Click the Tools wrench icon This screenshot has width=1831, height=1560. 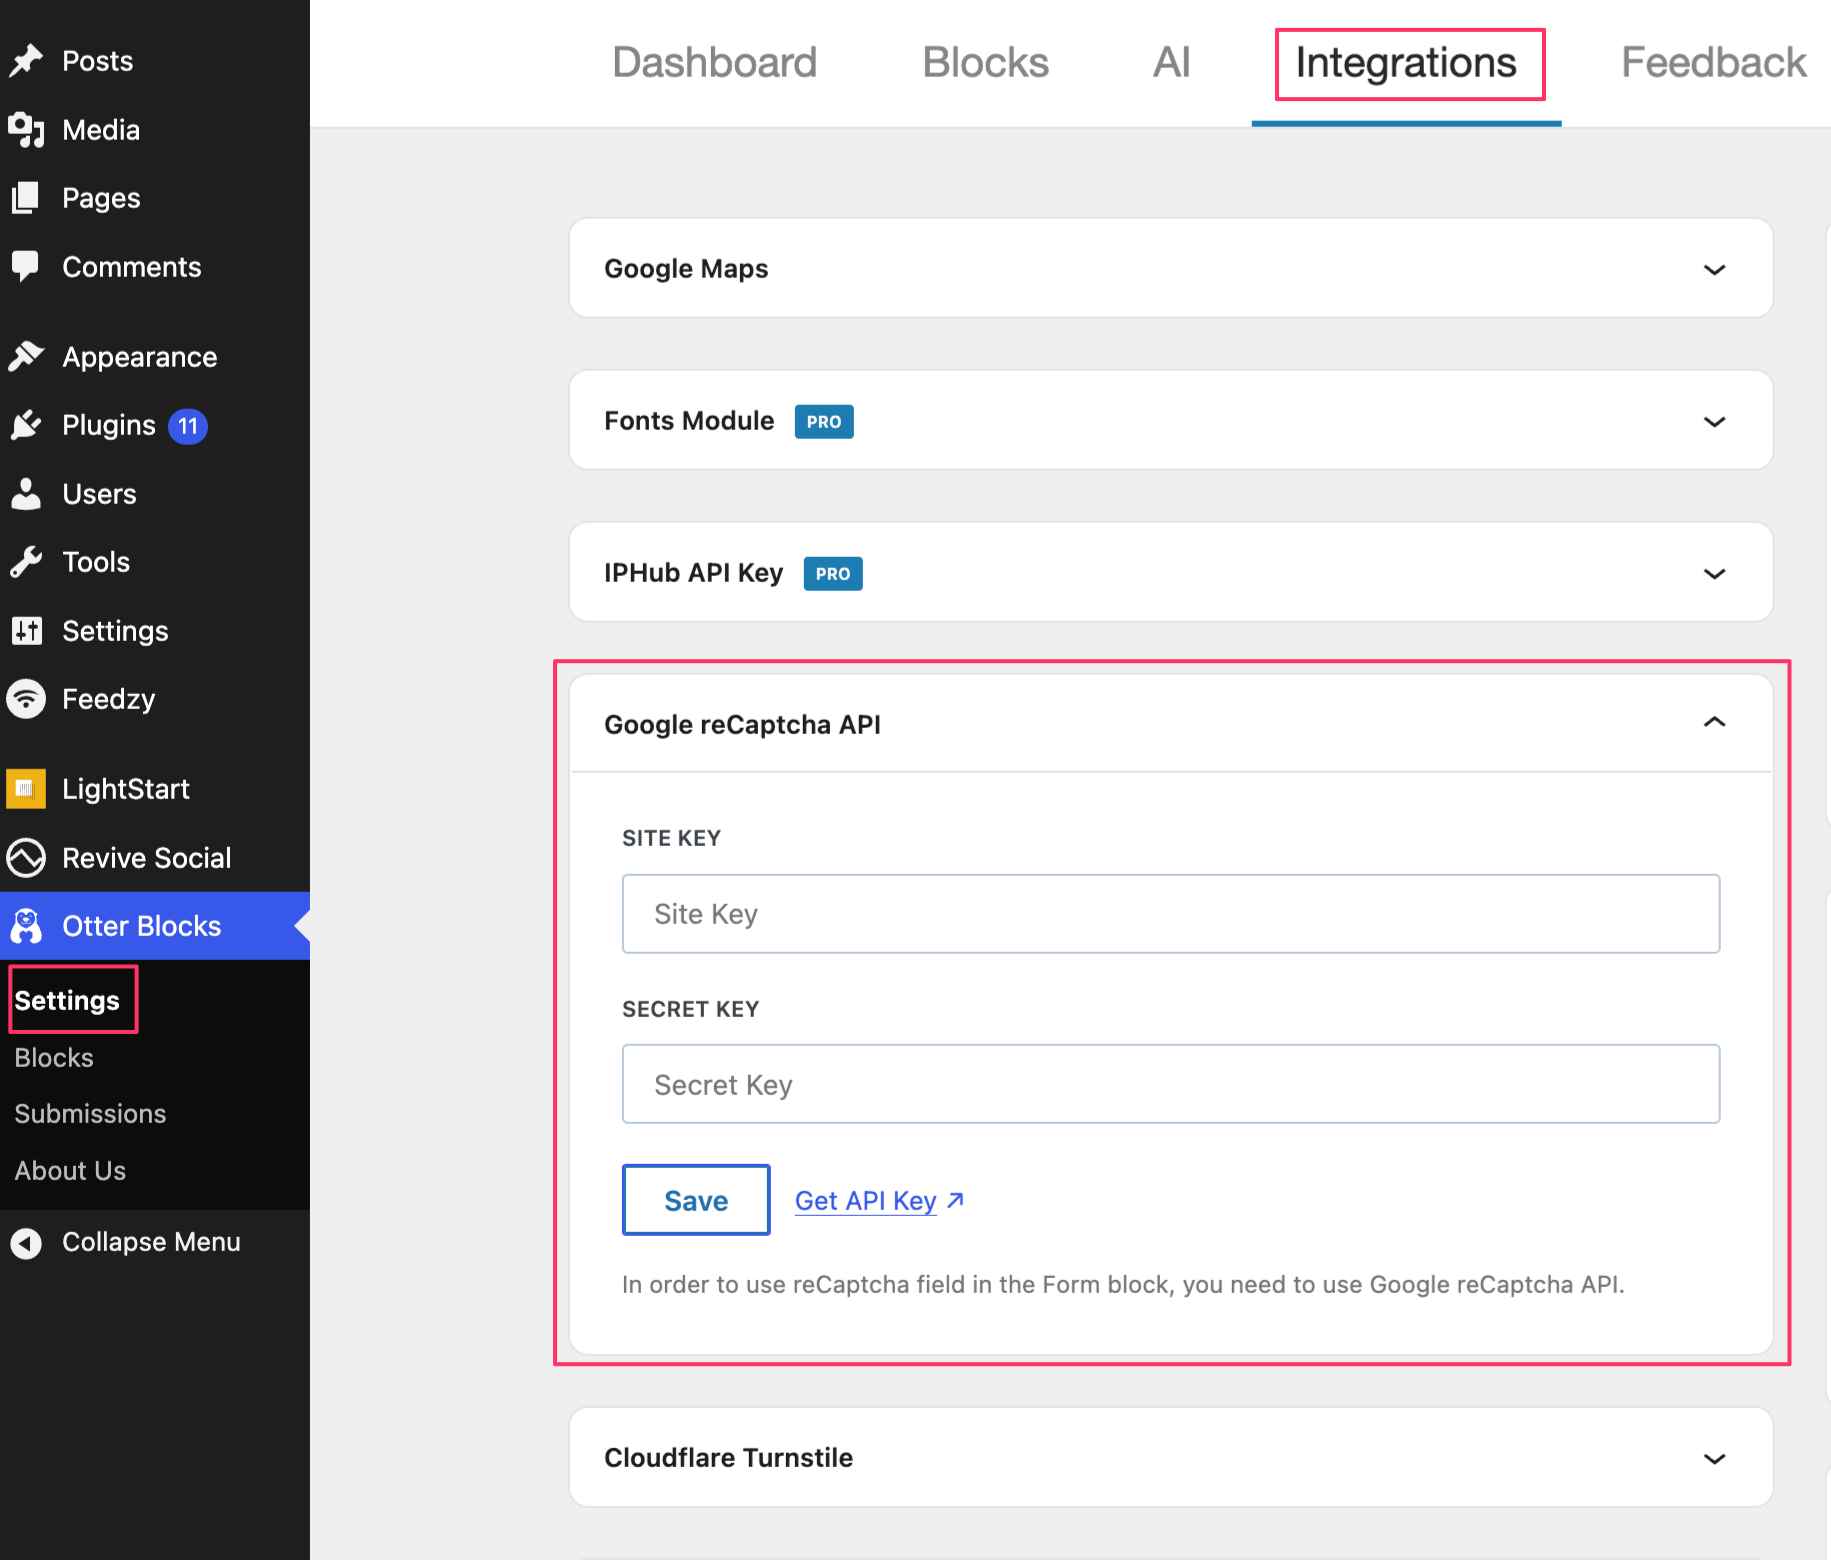[26, 562]
